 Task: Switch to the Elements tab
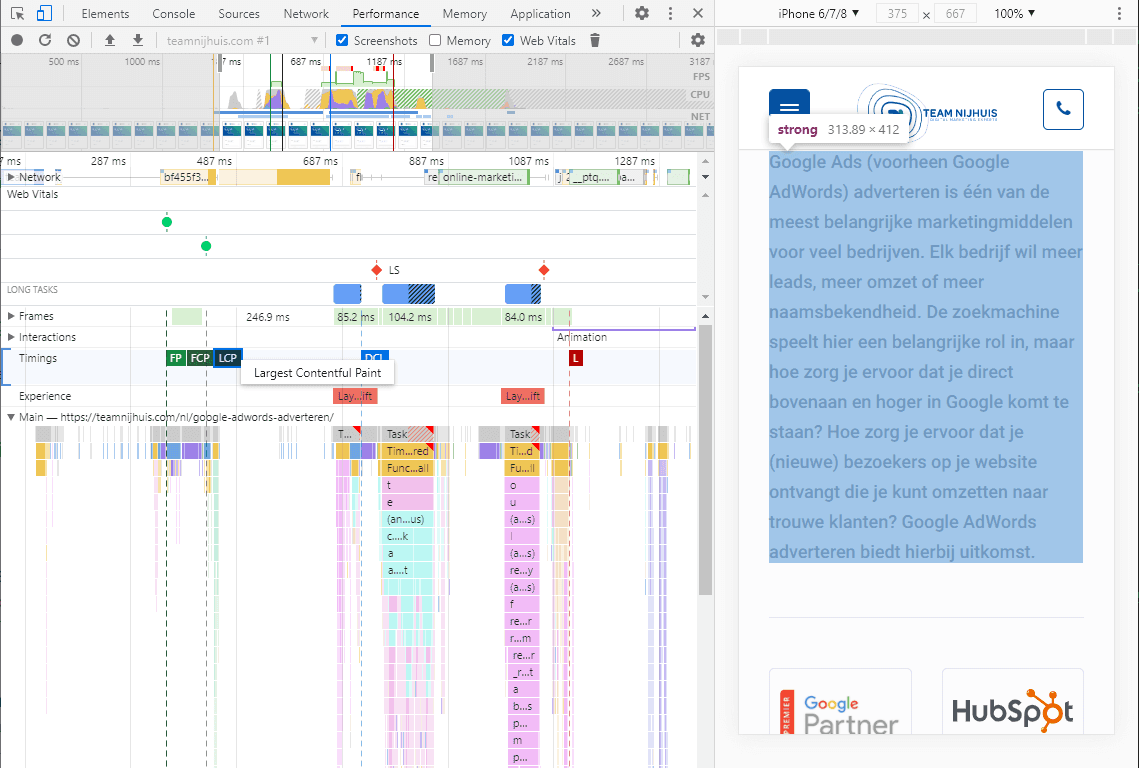pyautogui.click(x=105, y=14)
